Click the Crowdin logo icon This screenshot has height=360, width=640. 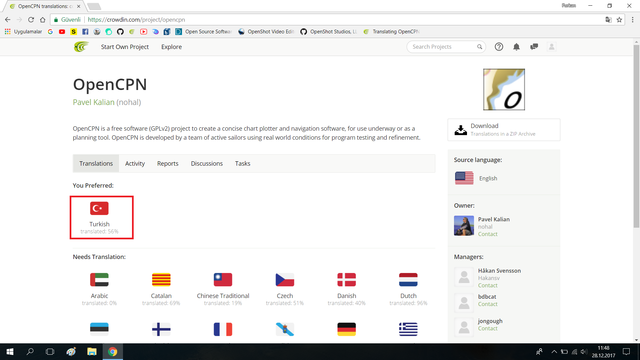coord(81,47)
